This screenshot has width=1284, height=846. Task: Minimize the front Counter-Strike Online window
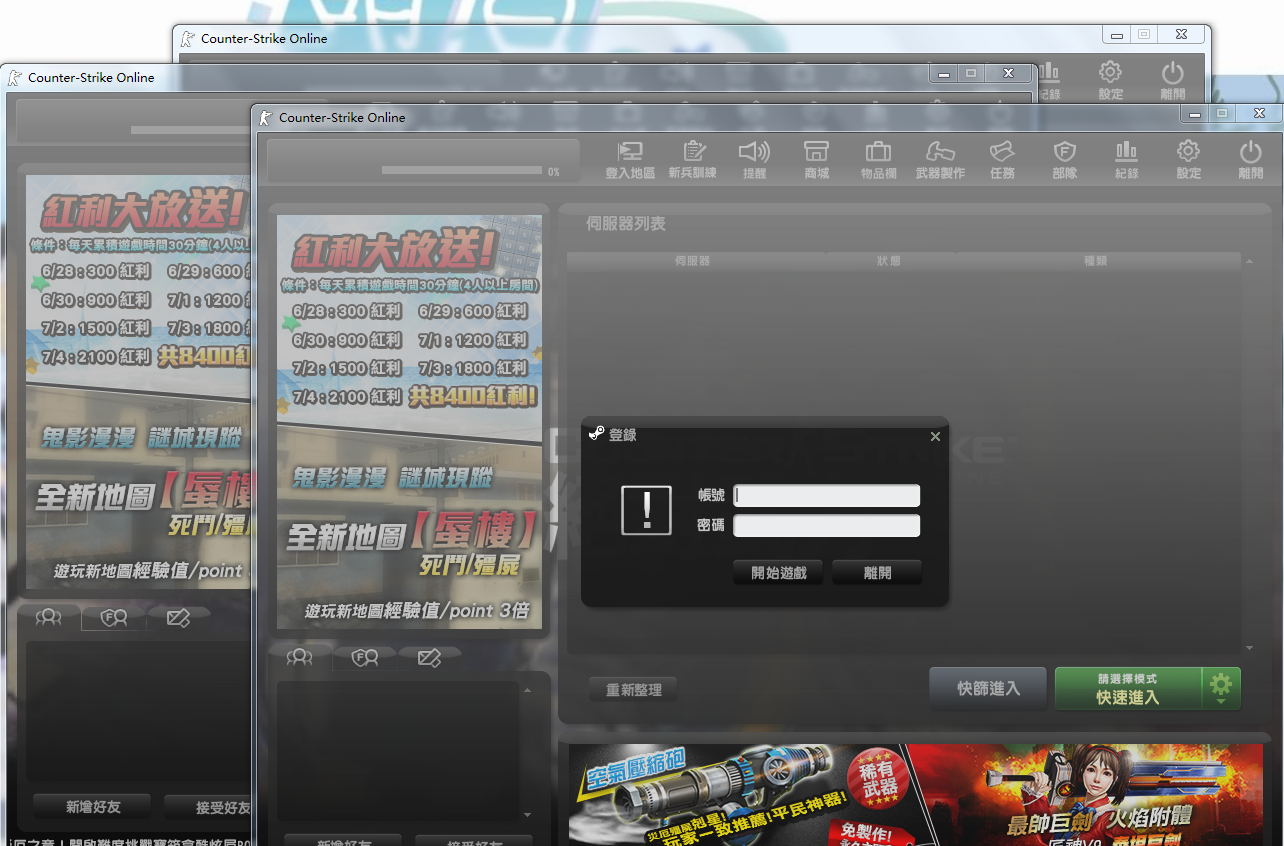1194,114
